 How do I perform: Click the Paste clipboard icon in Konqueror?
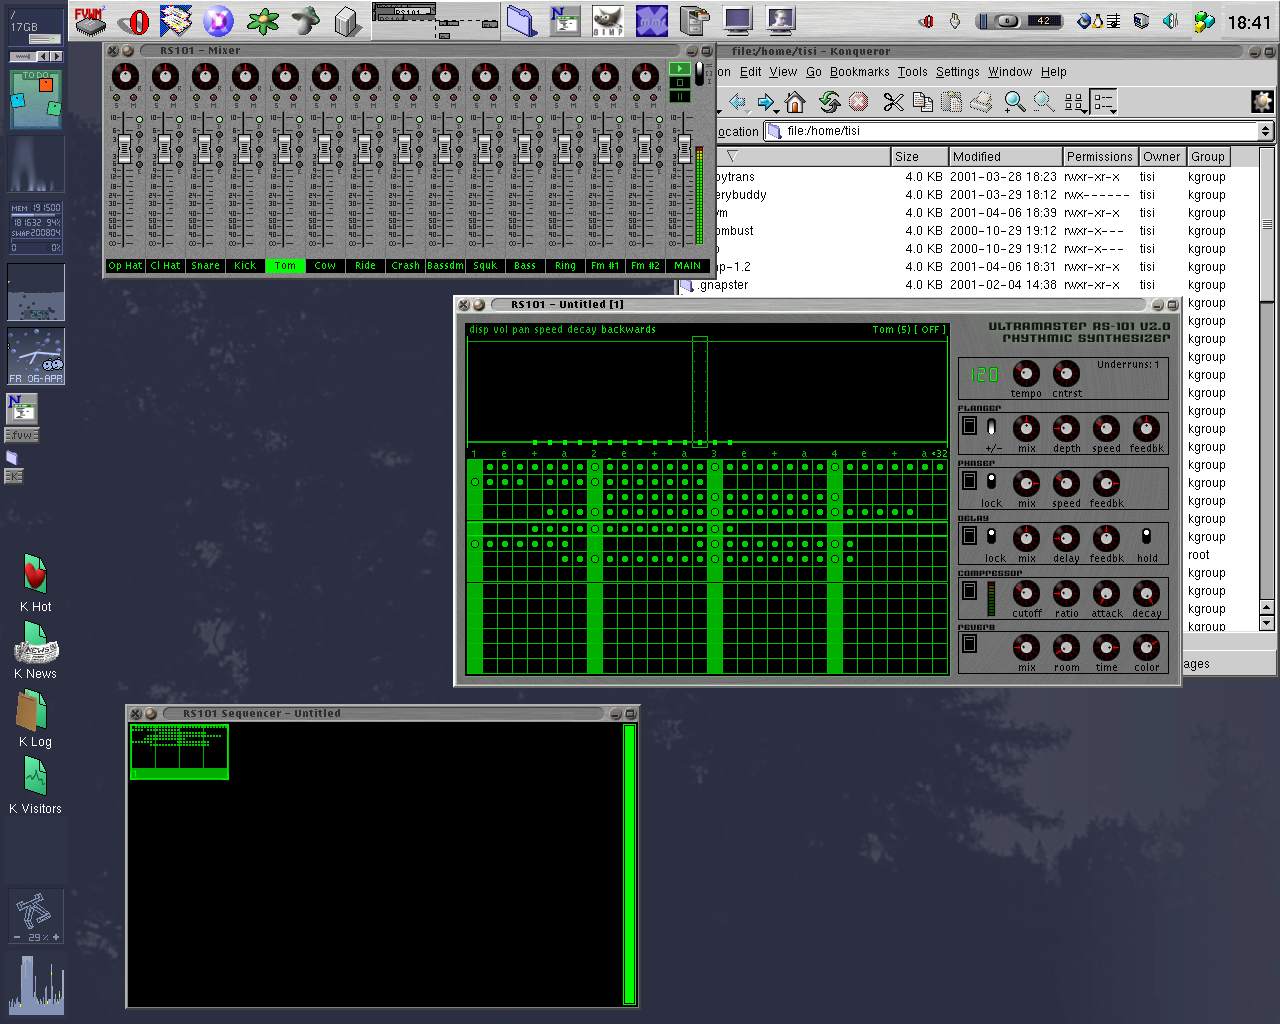[x=952, y=102]
